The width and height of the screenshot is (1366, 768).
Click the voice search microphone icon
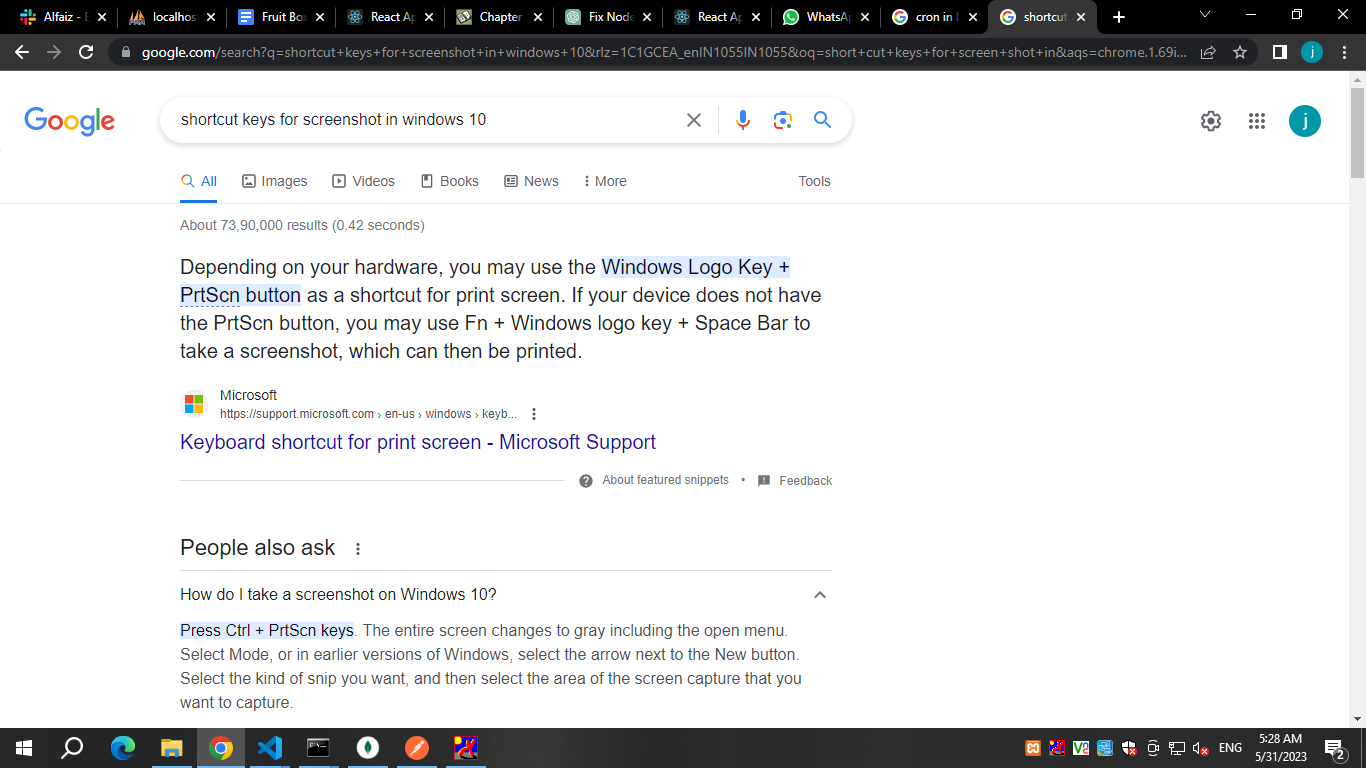742,120
